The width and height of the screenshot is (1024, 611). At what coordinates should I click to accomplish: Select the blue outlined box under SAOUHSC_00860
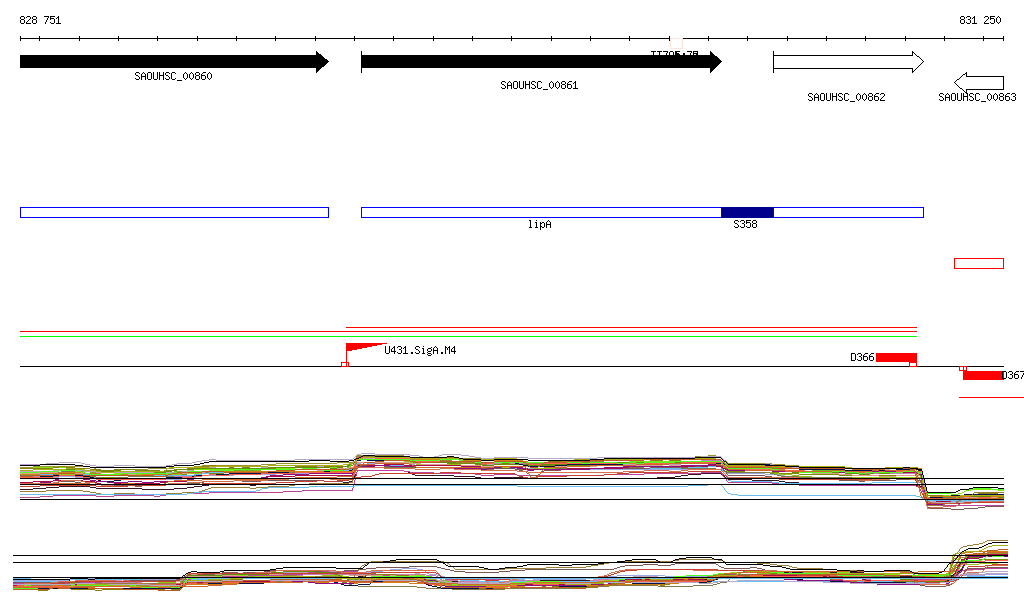pyautogui.click(x=174, y=212)
